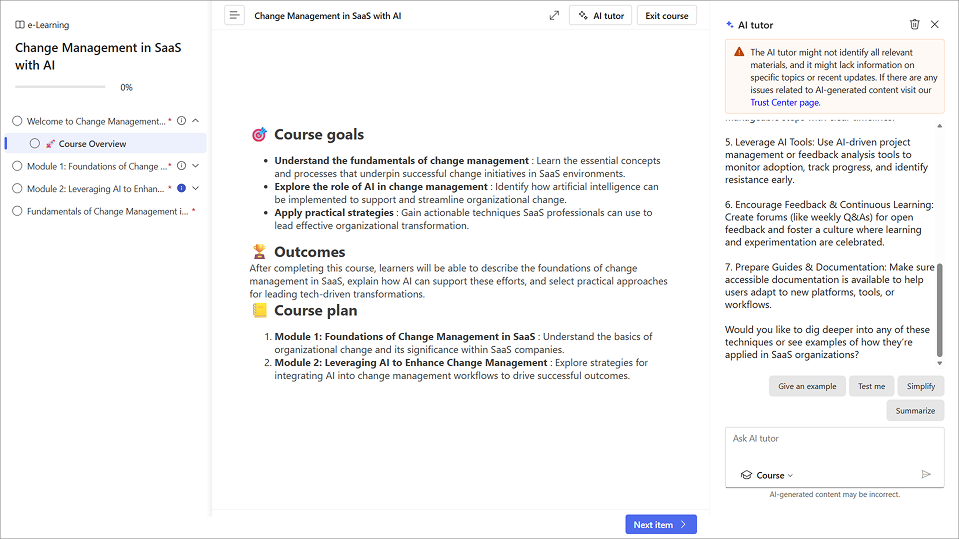Click the expand to fullscreen arrows icon

click(x=554, y=15)
